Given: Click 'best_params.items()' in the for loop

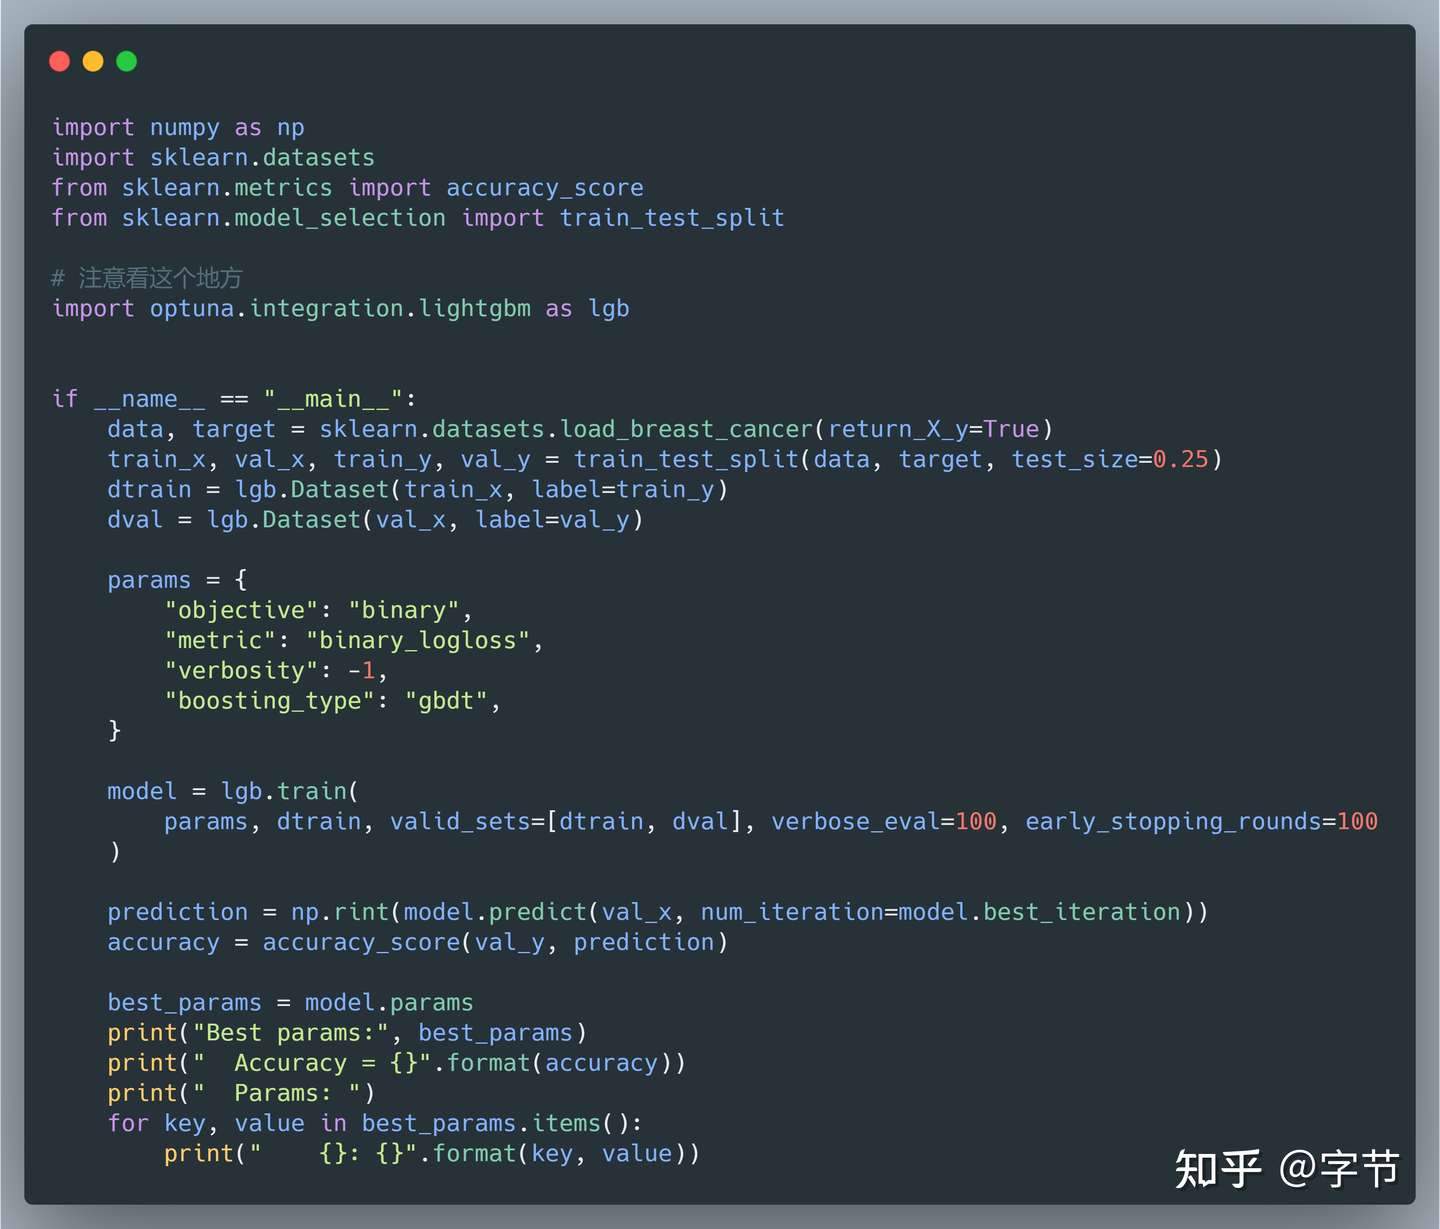Looking at the screenshot, I should click(x=495, y=1123).
